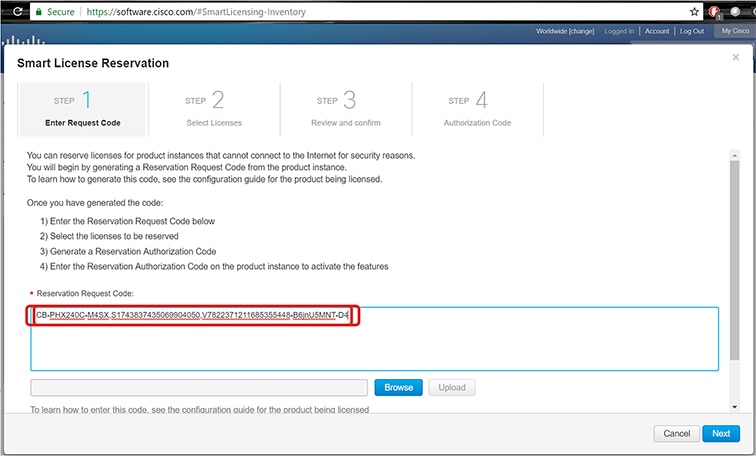Select Step 1 Enter Request Code tab
The width and height of the screenshot is (756, 456).
82,109
